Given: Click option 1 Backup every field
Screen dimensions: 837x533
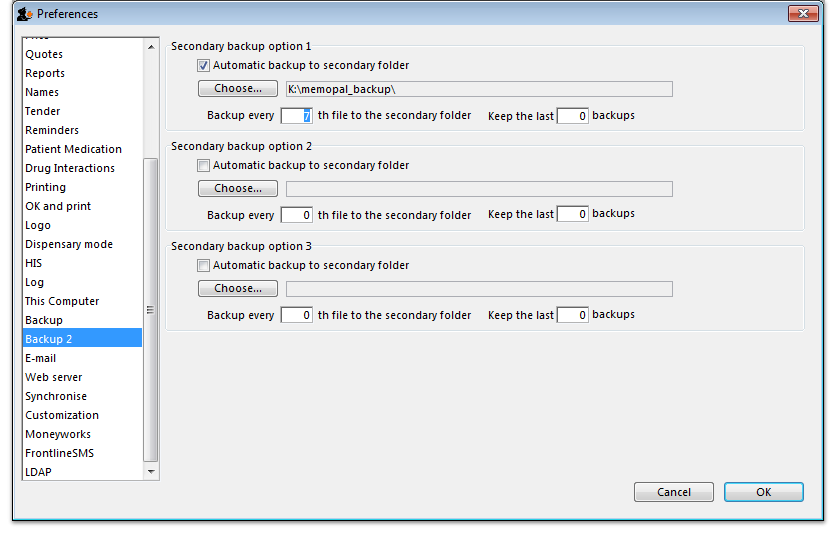Looking at the screenshot, I should tap(297, 116).
